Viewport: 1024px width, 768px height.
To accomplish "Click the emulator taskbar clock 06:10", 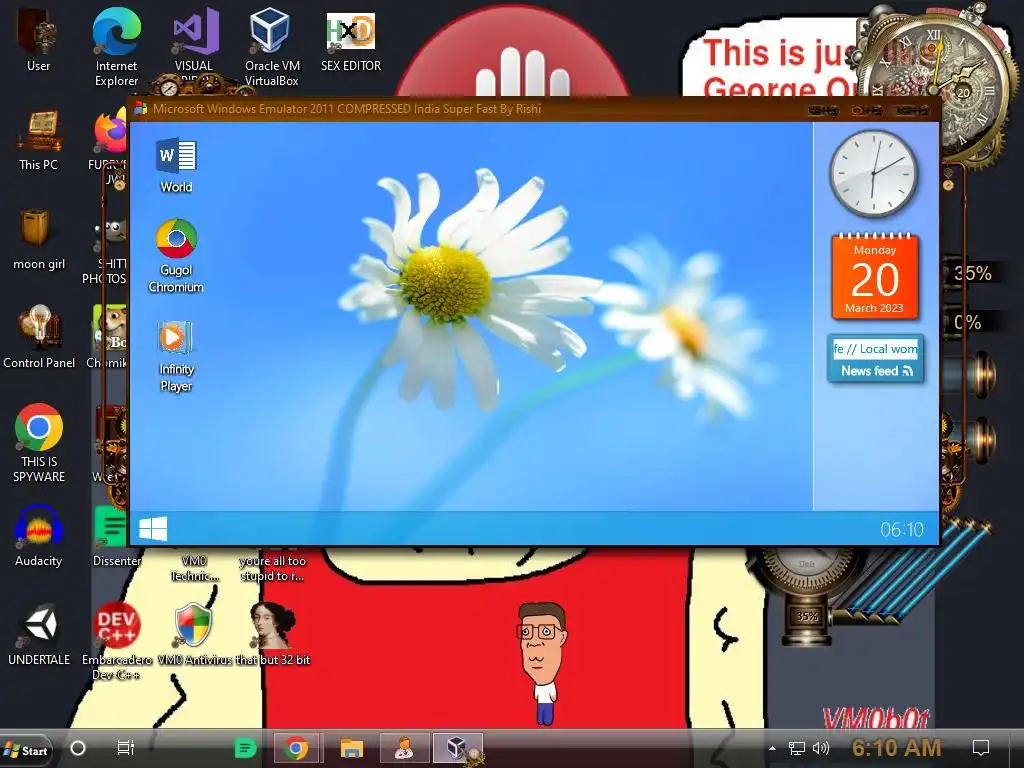I will point(901,529).
